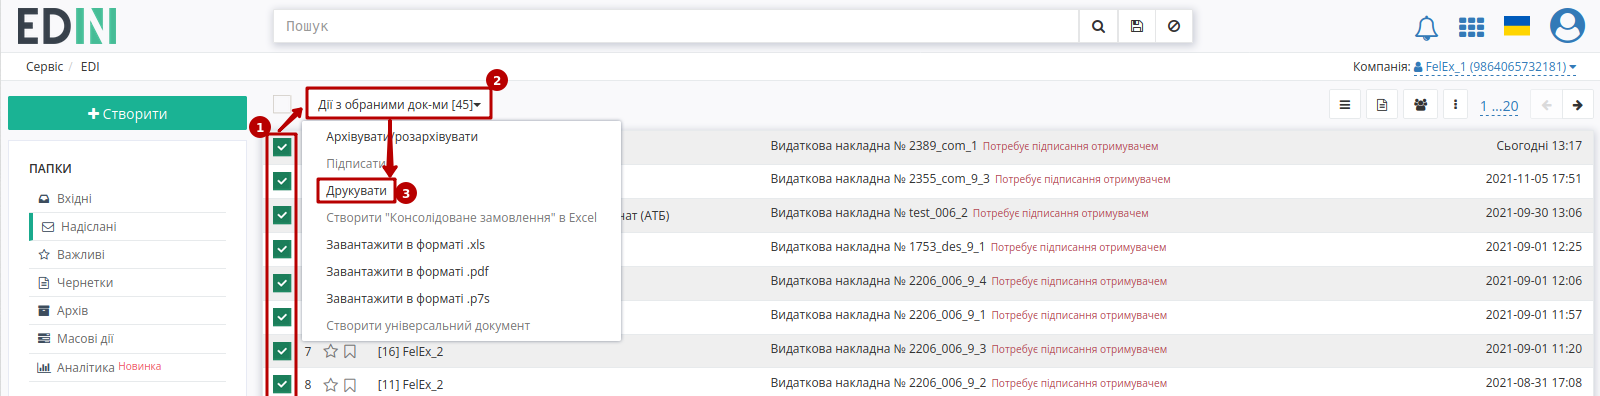The height and width of the screenshot is (396, 1600).
Task: Click the EDIN logo
Action: [67, 27]
